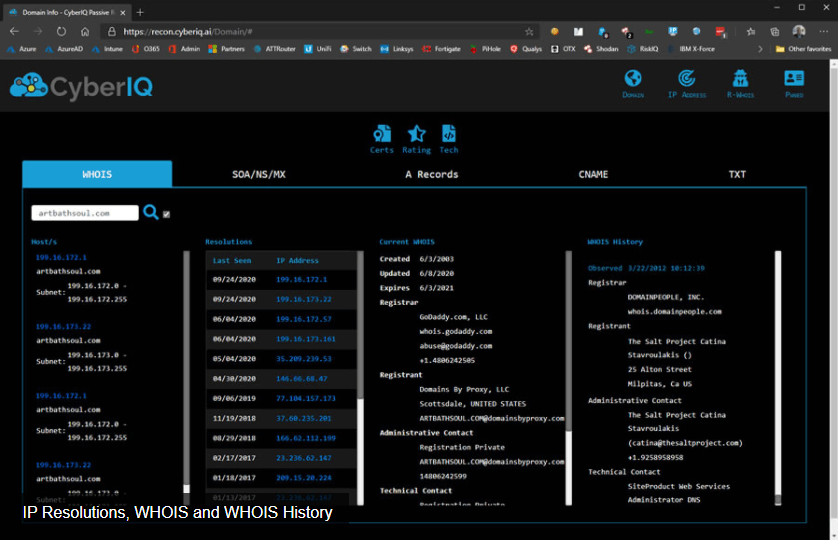Switch to the TXT tab
Viewport: 838px width, 540px height.
(x=736, y=174)
